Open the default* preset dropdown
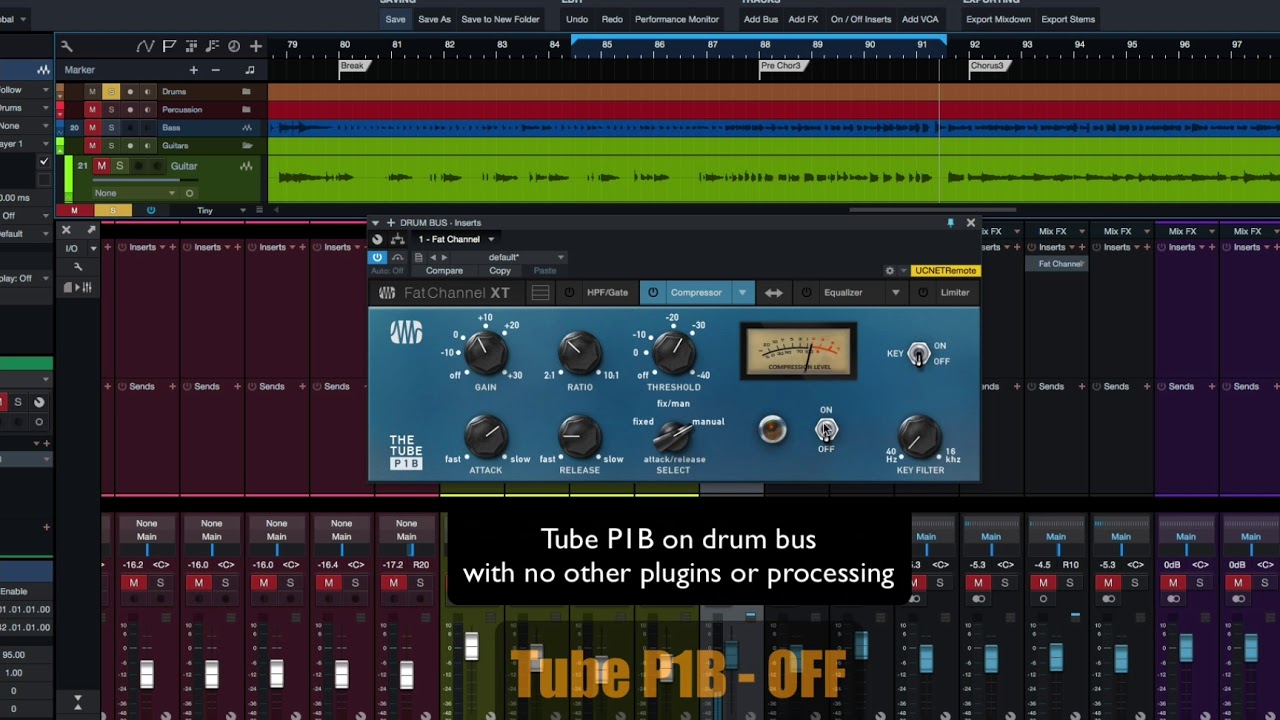The width and height of the screenshot is (1280, 720). tap(560, 258)
